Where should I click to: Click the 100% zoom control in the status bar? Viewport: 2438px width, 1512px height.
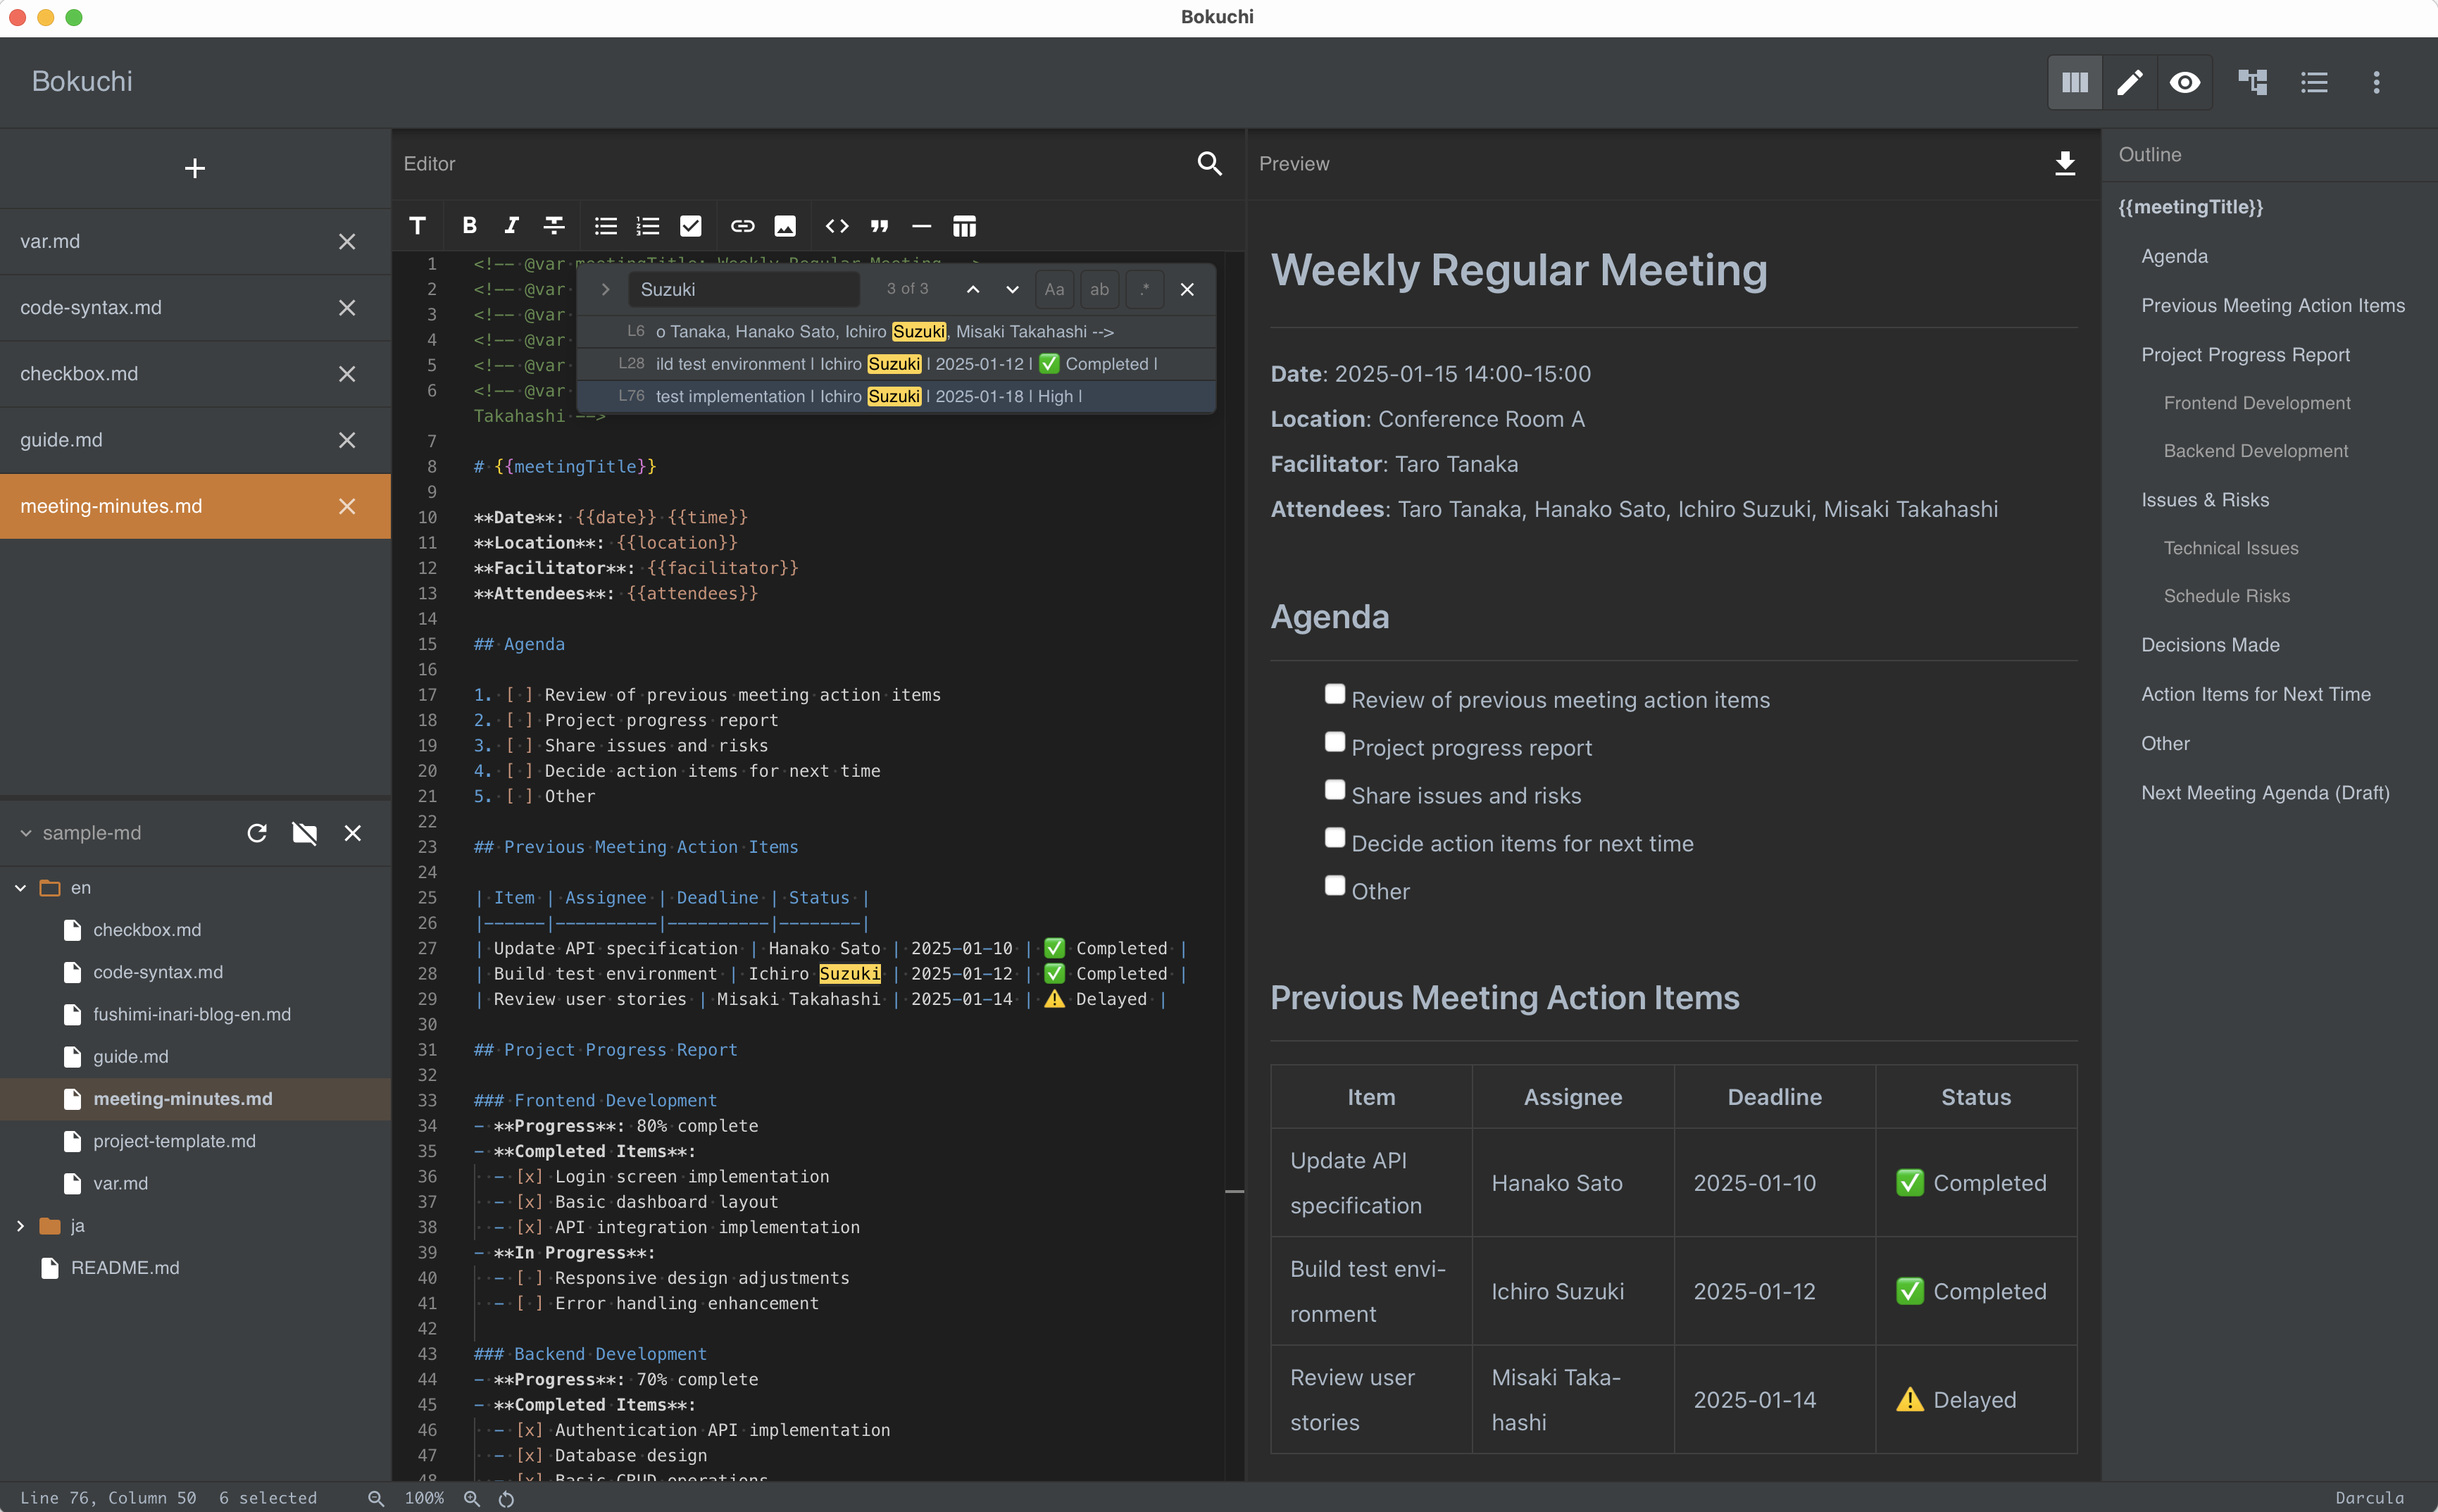pos(424,1497)
